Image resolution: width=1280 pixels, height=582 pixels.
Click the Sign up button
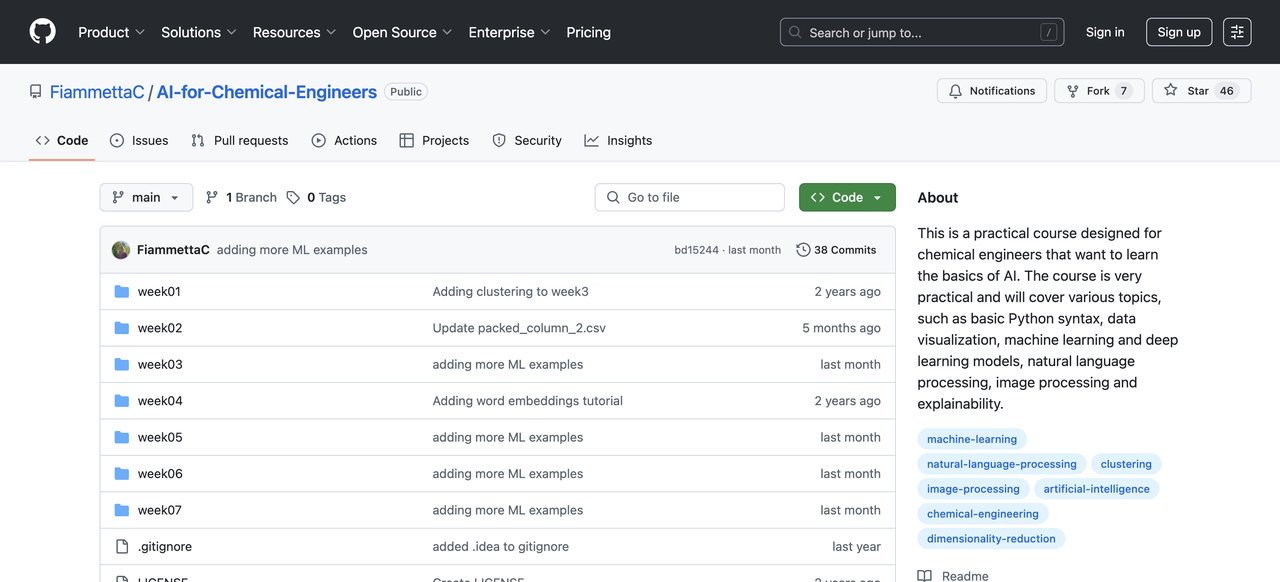[1179, 32]
